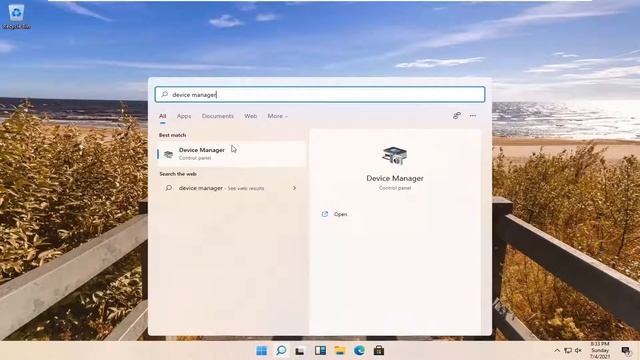Open the notification center icon
Screen dimensions: 640x360
(x=626, y=351)
